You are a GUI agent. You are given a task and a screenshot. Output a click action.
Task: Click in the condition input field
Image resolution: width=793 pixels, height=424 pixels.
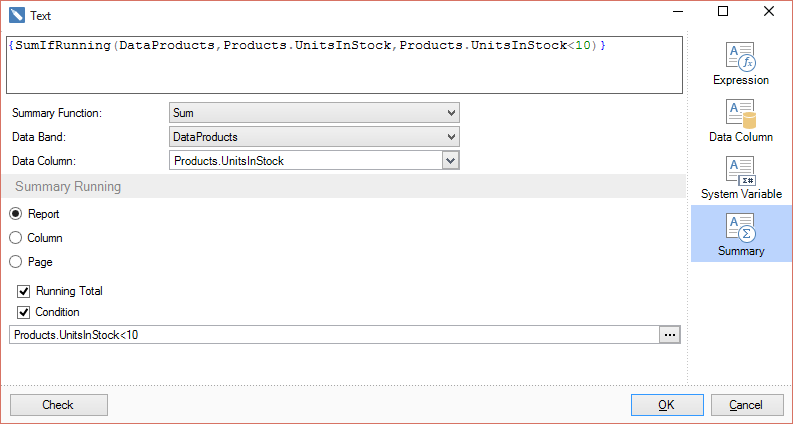coord(334,335)
